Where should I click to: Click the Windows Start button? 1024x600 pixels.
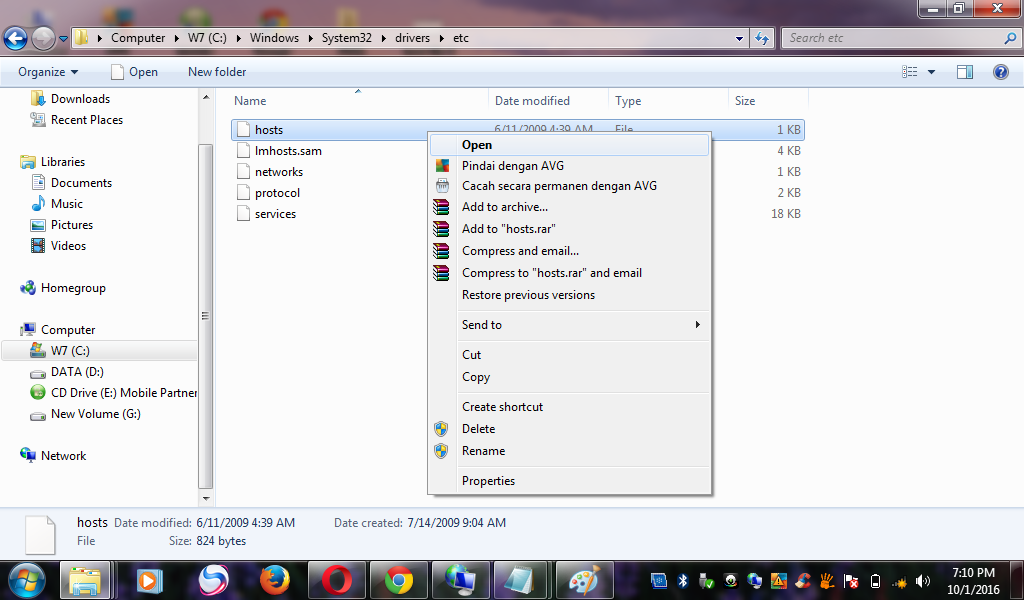click(x=27, y=580)
